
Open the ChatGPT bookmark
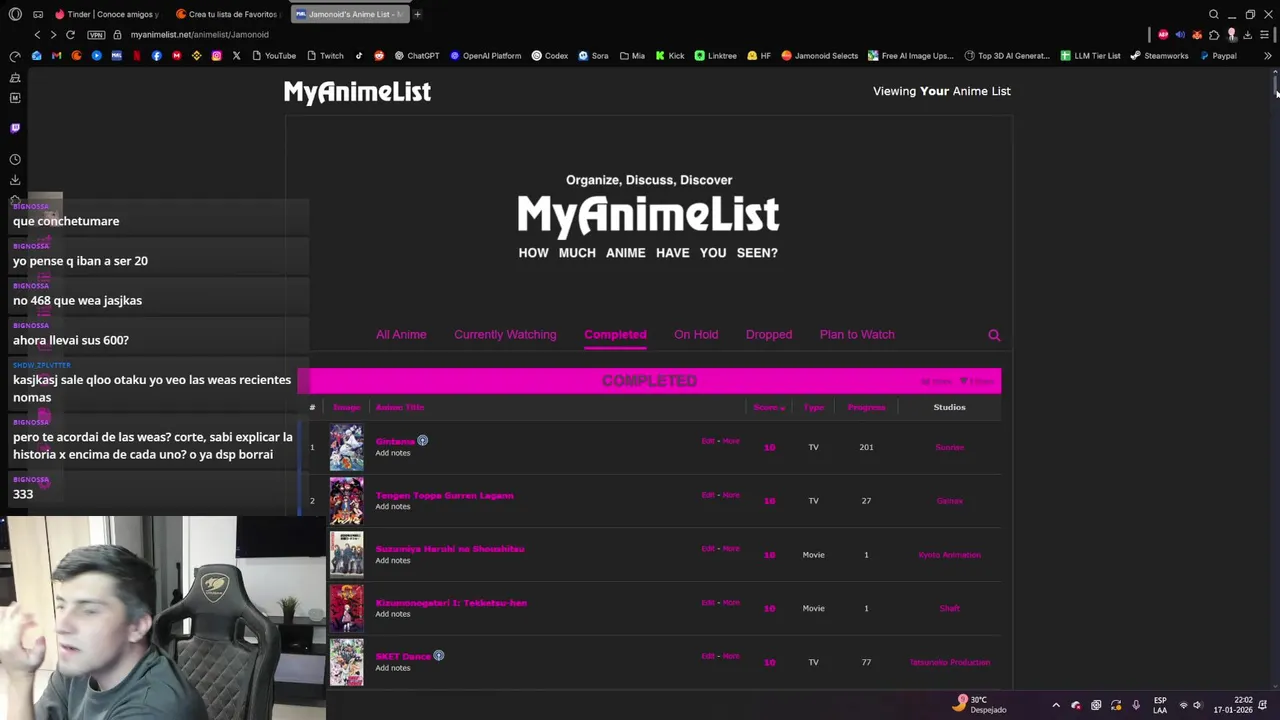(x=417, y=56)
